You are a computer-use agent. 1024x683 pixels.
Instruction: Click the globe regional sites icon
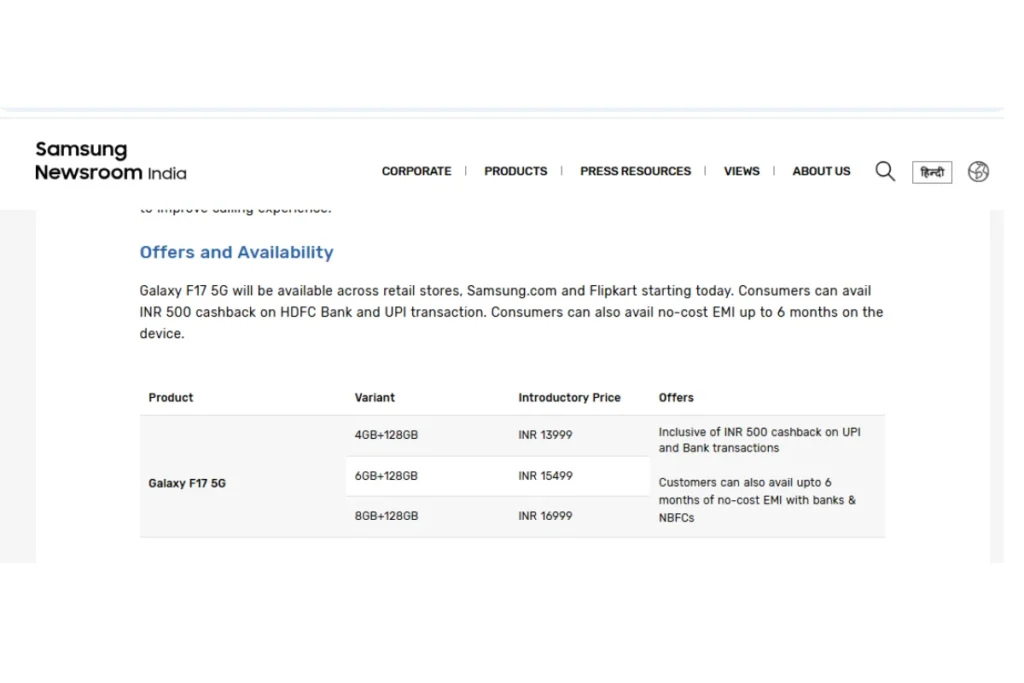[x=978, y=171]
